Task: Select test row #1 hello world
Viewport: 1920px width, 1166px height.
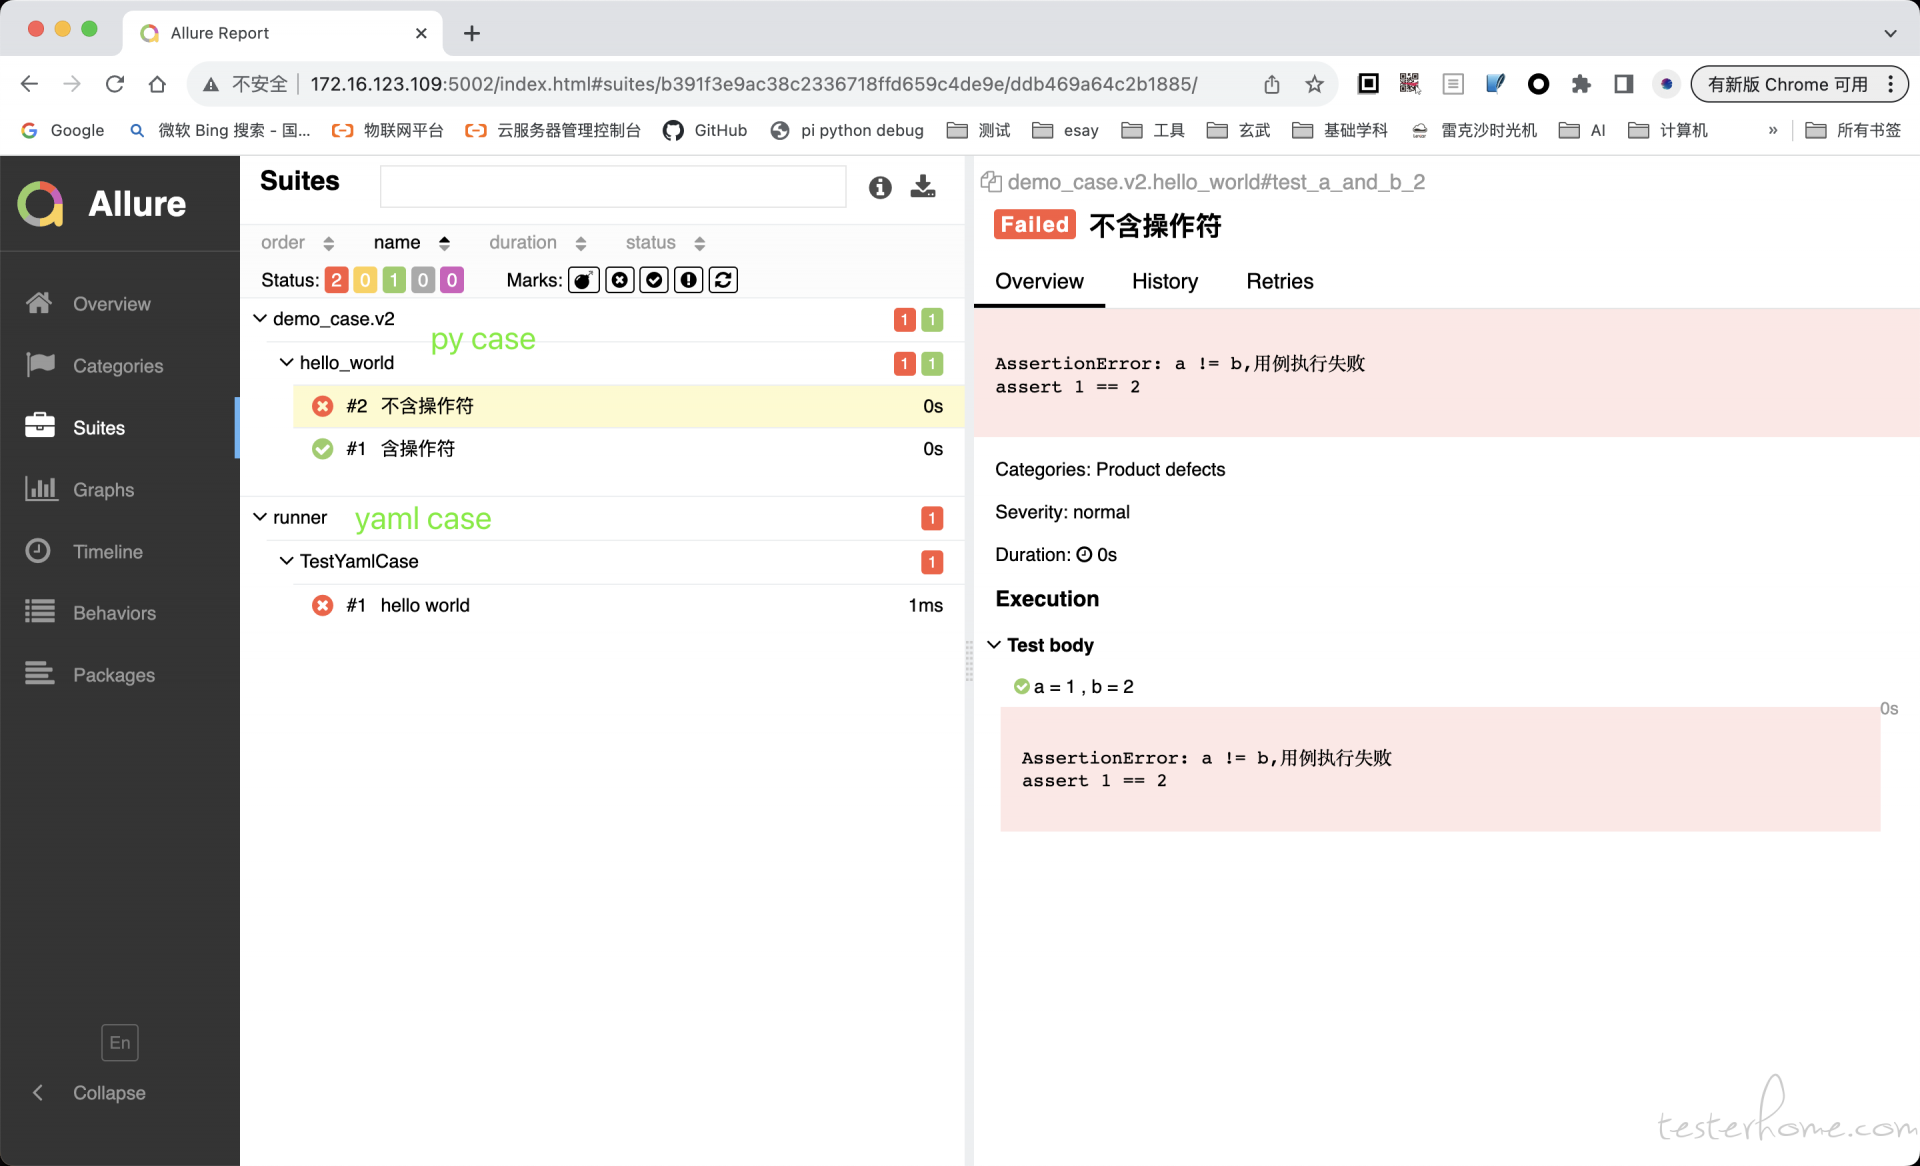Action: 628,605
